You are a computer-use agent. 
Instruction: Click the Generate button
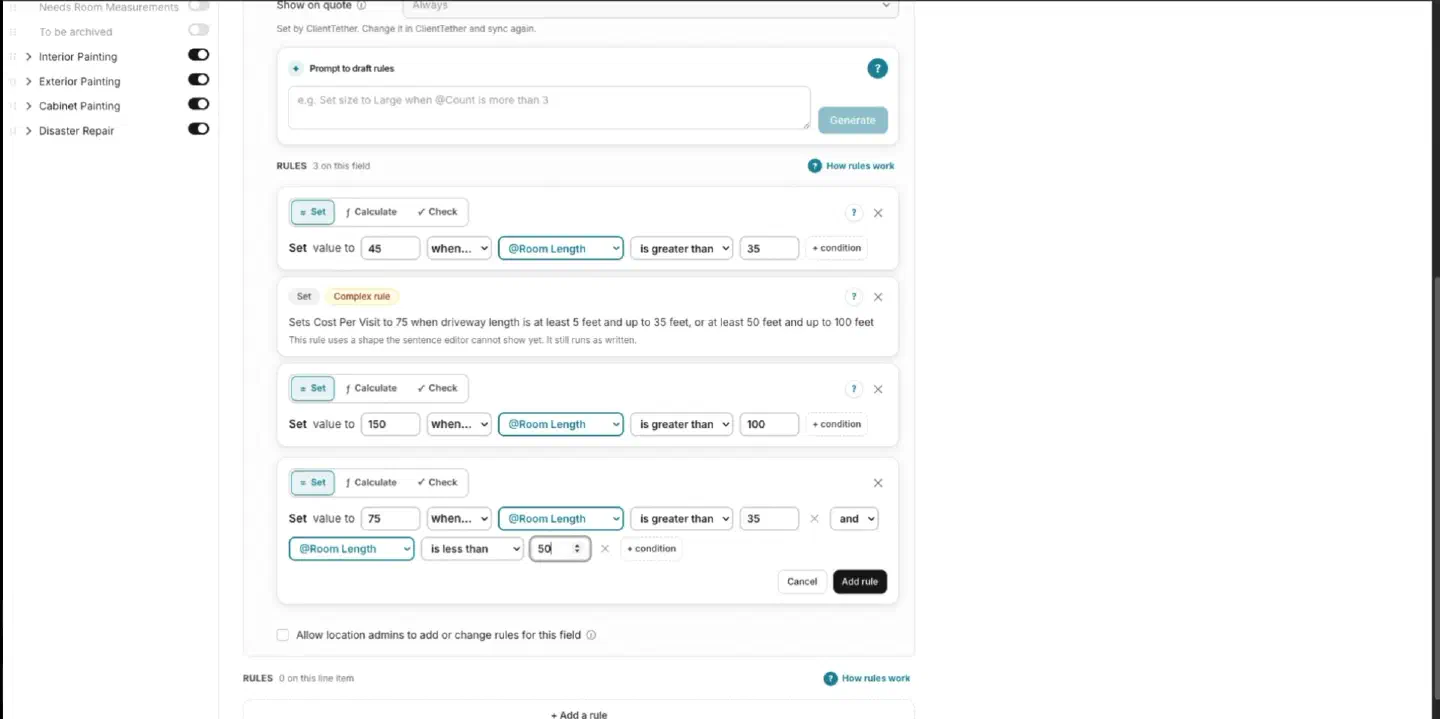[852, 120]
